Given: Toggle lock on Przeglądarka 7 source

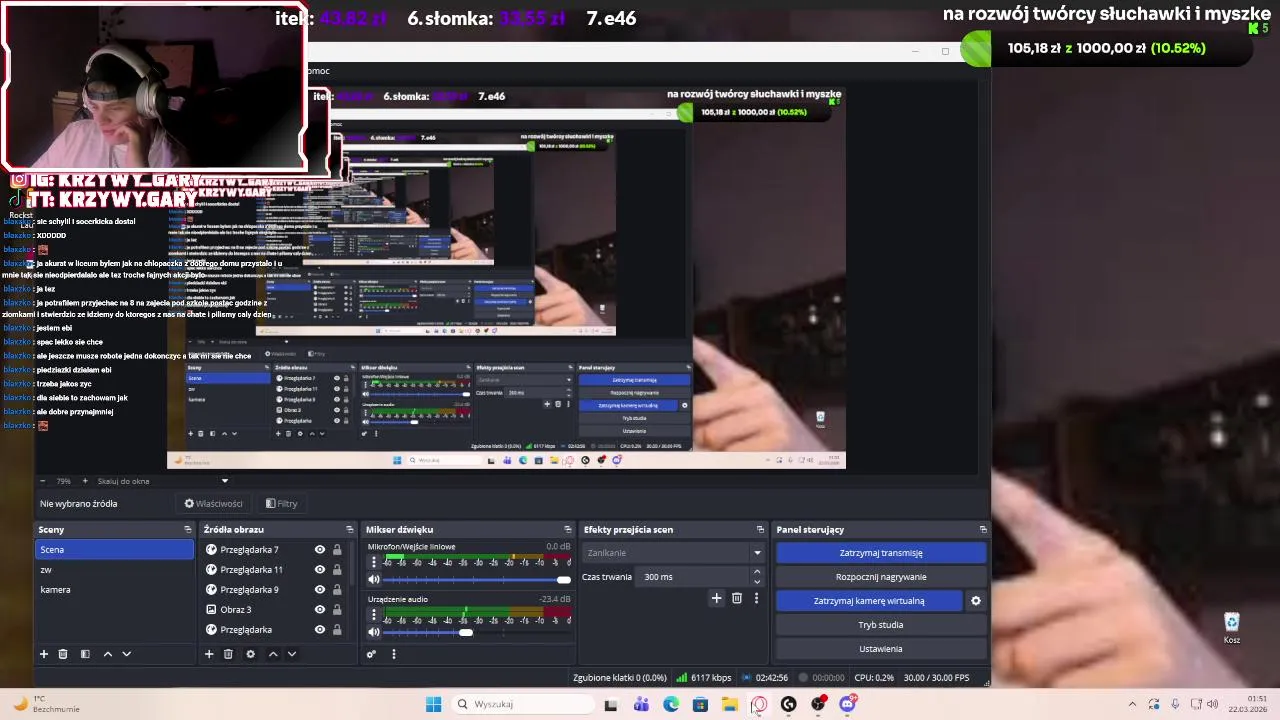Looking at the screenshot, I should pos(337,550).
